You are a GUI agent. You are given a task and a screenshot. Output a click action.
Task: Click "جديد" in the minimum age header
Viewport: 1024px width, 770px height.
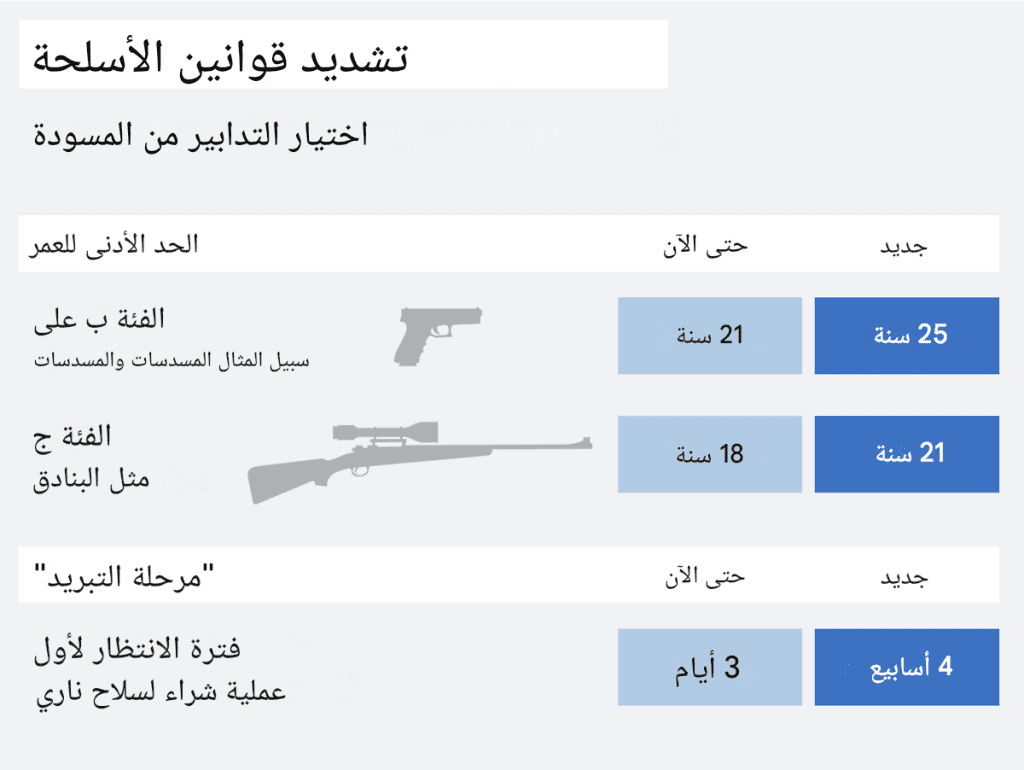[x=903, y=245]
